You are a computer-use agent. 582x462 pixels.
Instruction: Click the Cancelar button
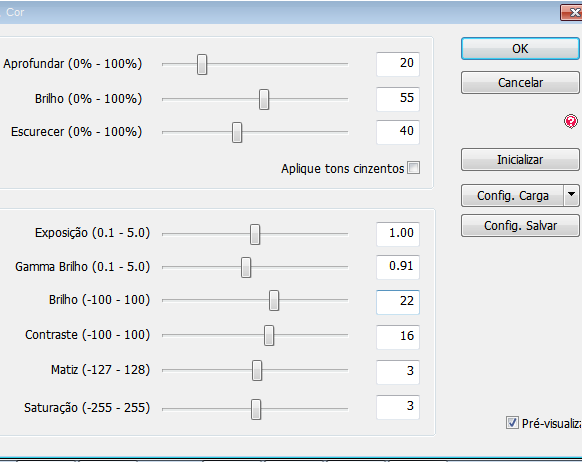(x=520, y=82)
